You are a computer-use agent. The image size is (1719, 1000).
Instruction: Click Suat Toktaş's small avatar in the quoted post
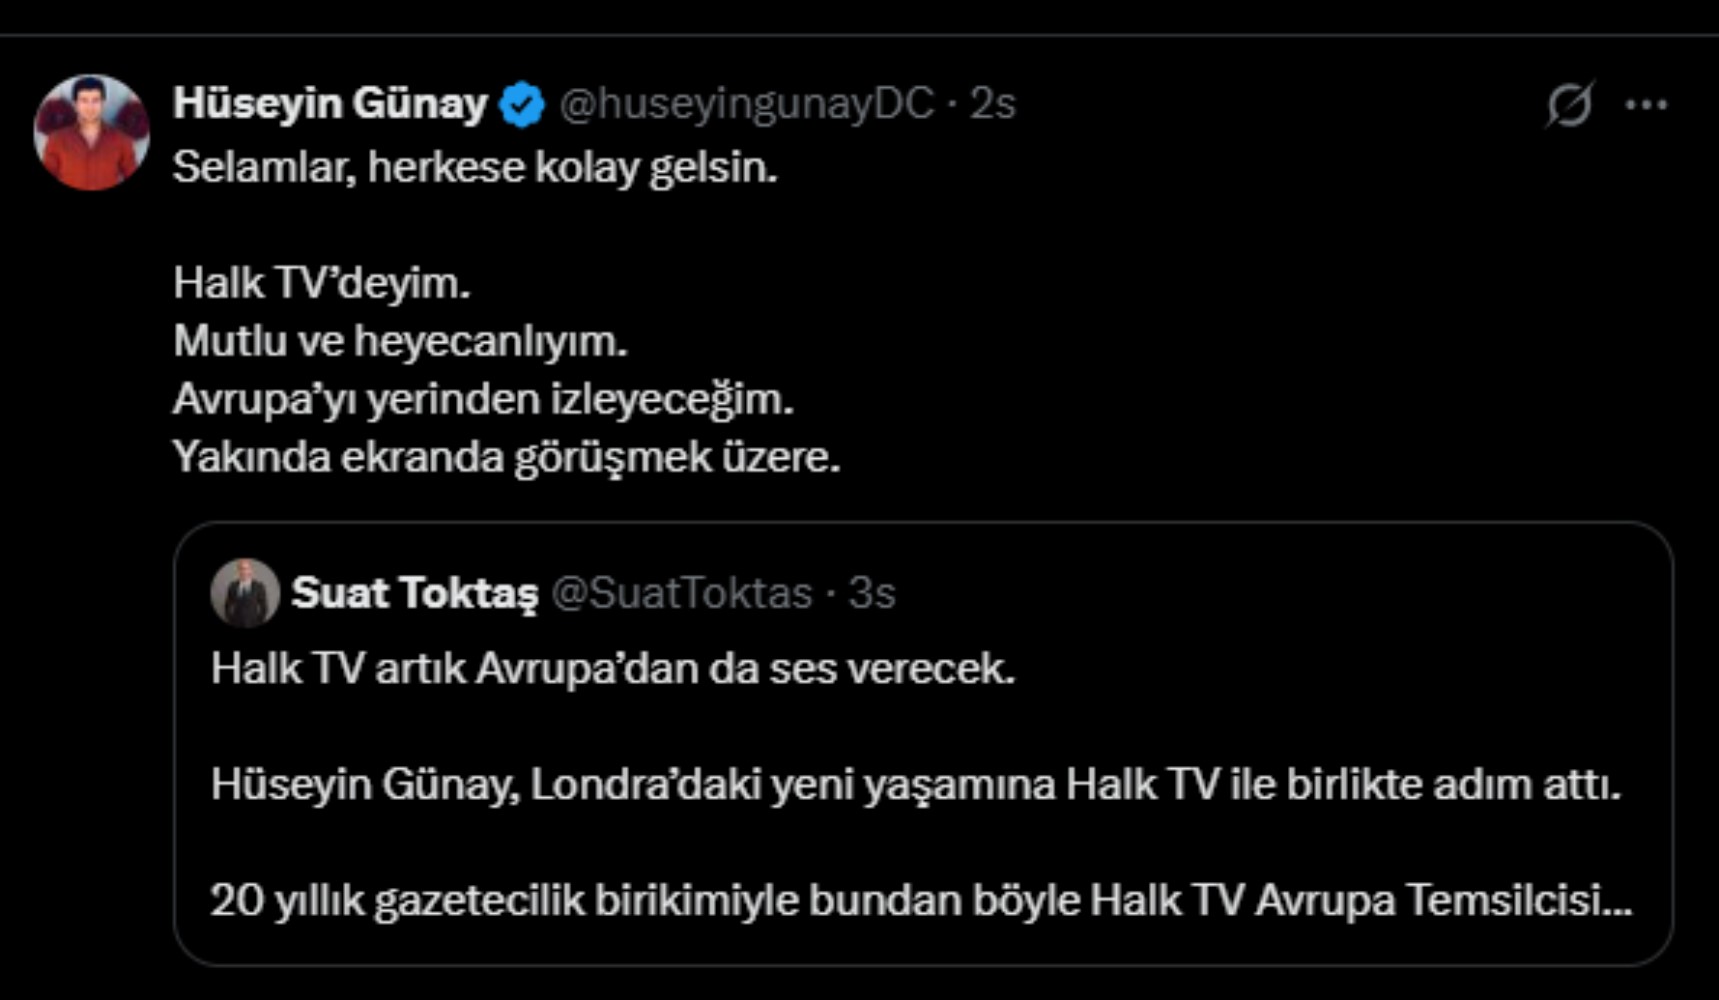click(x=245, y=593)
